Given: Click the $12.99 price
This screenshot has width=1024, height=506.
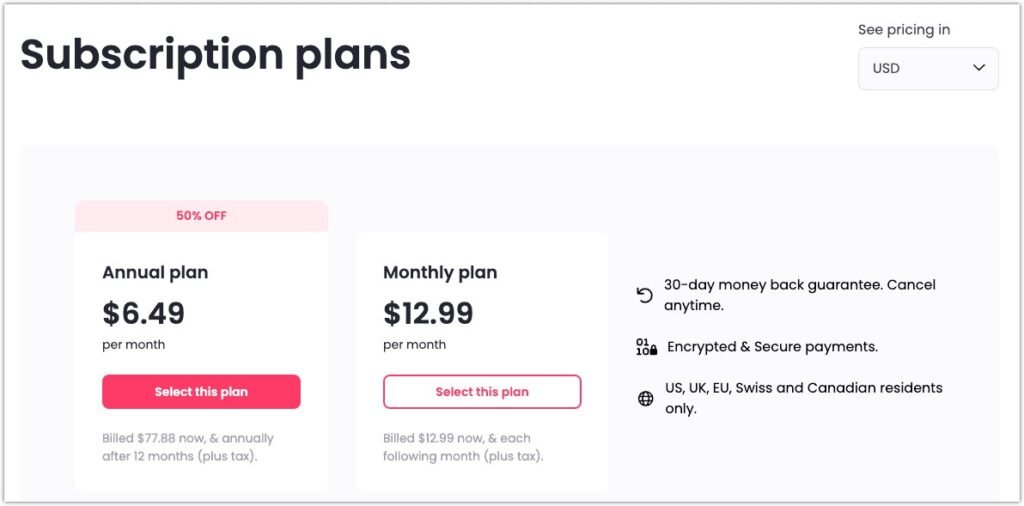Looking at the screenshot, I should click(428, 313).
